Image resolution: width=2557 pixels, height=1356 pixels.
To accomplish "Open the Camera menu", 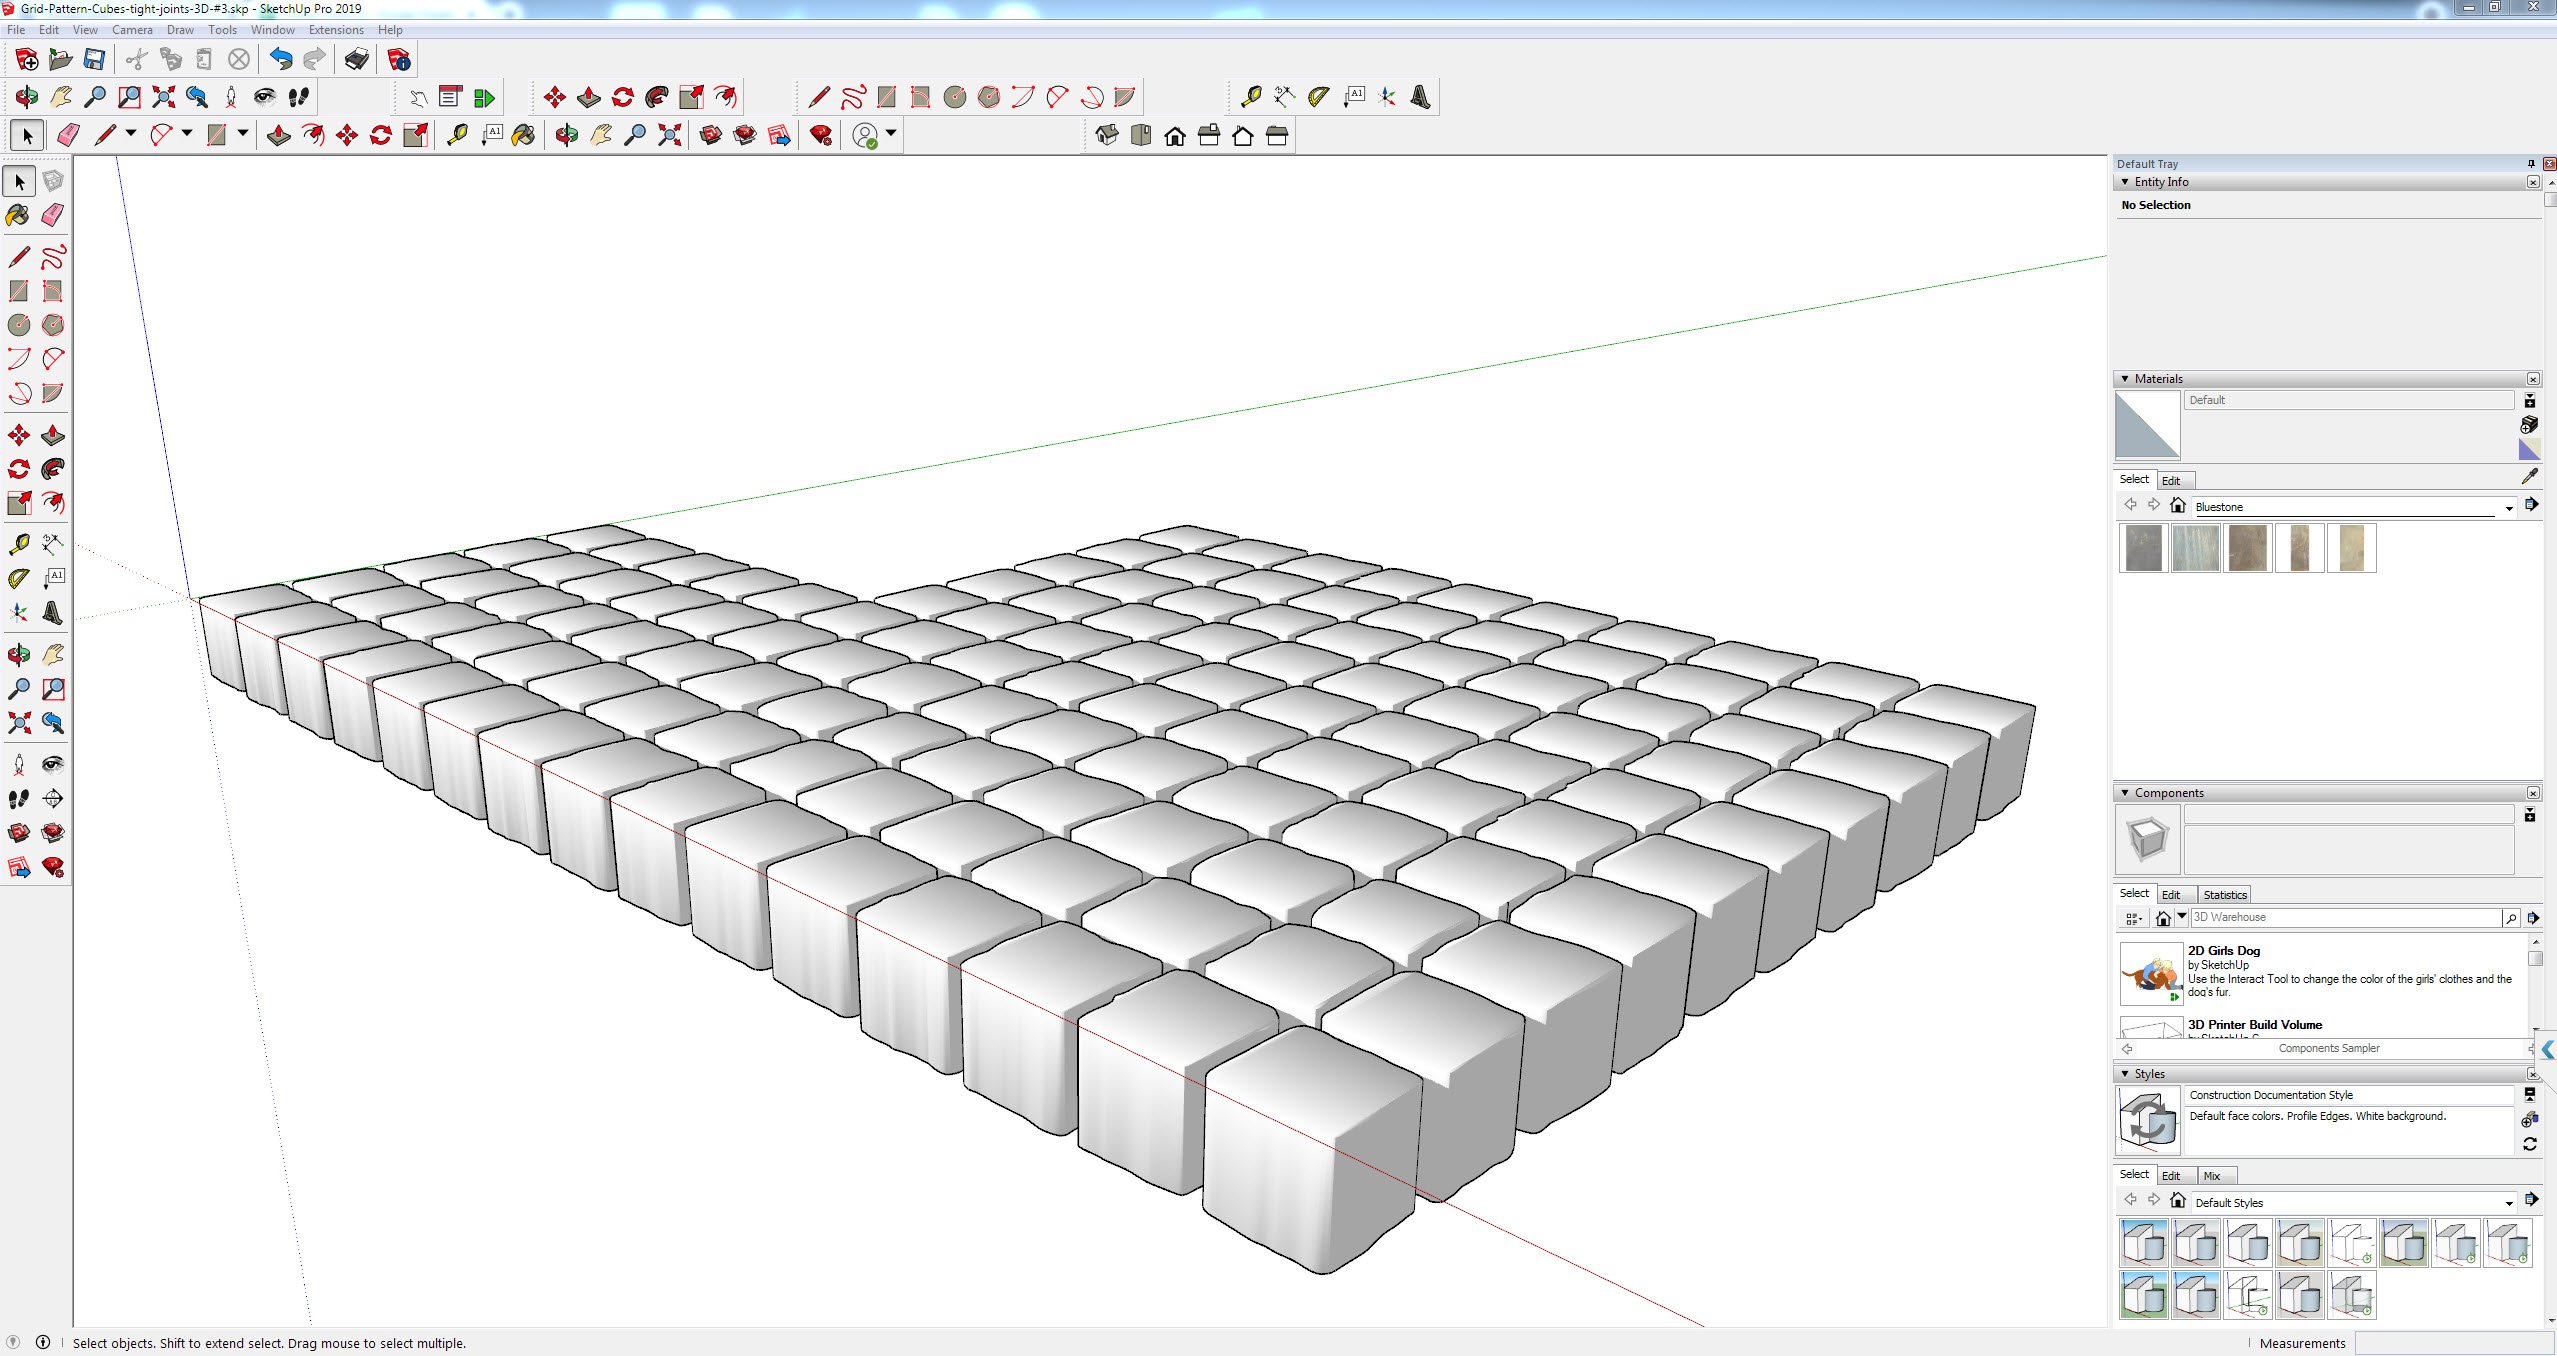I will point(132,29).
